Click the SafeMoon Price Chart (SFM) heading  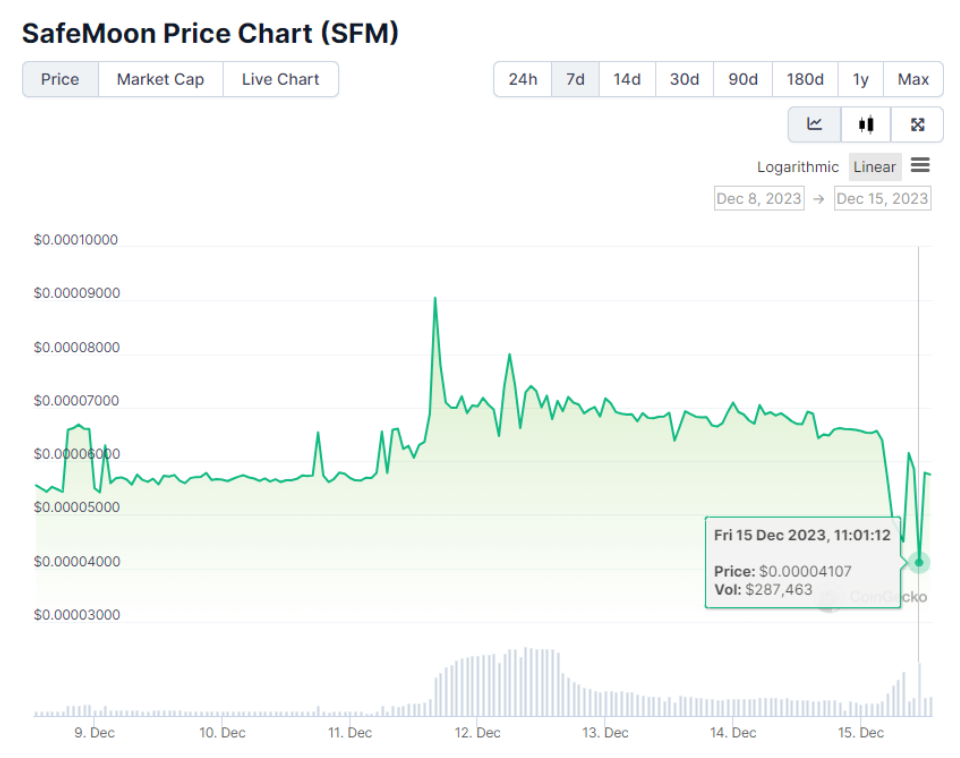pyautogui.click(x=210, y=33)
